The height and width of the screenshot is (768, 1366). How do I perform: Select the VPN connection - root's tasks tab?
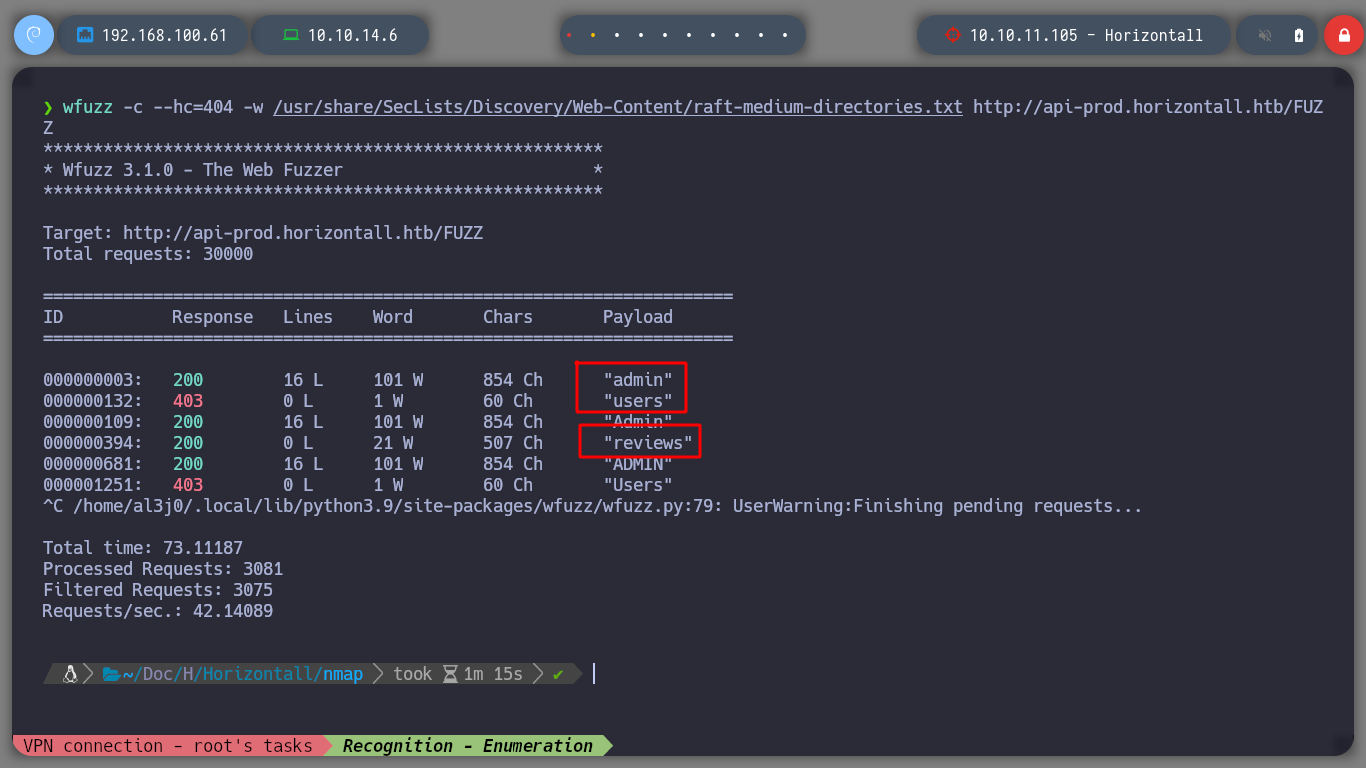coord(168,746)
